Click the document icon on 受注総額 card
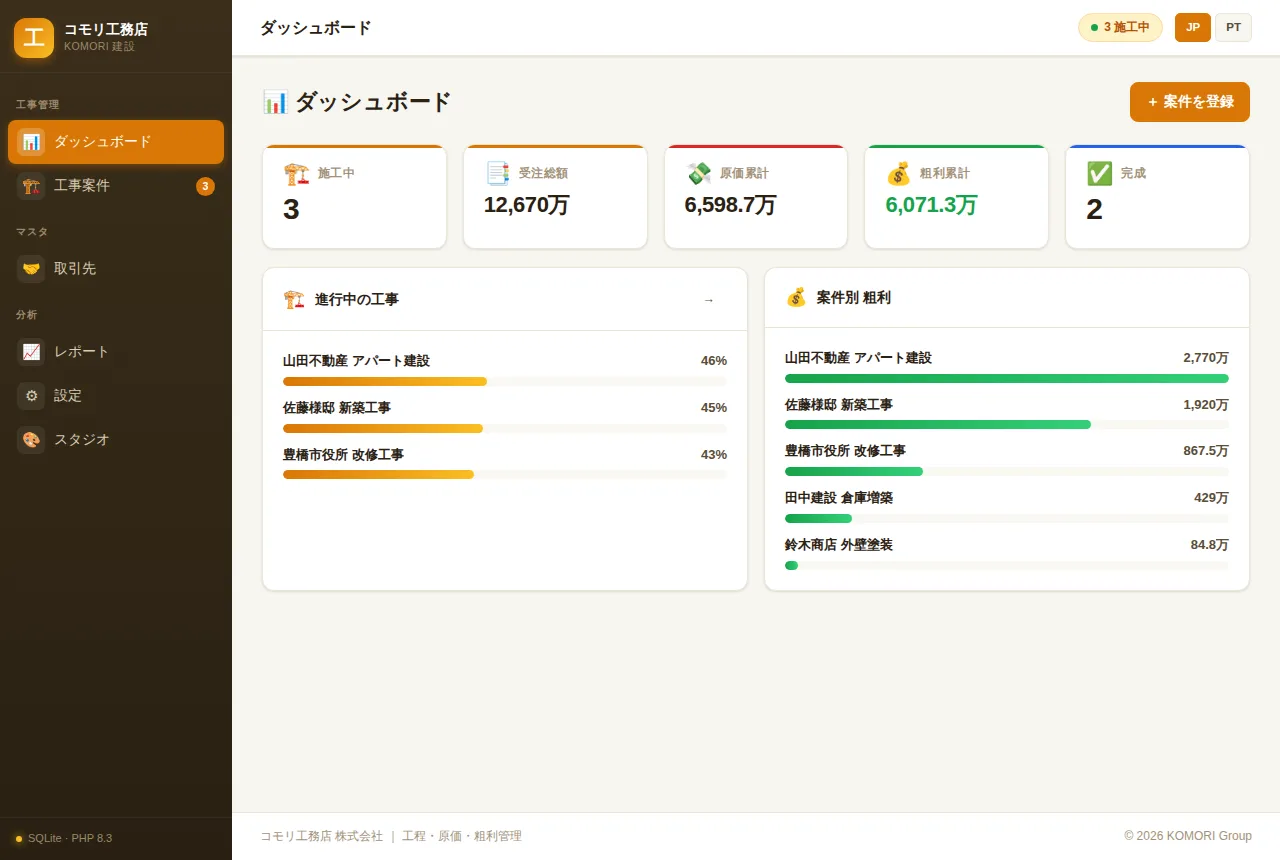 click(x=497, y=174)
